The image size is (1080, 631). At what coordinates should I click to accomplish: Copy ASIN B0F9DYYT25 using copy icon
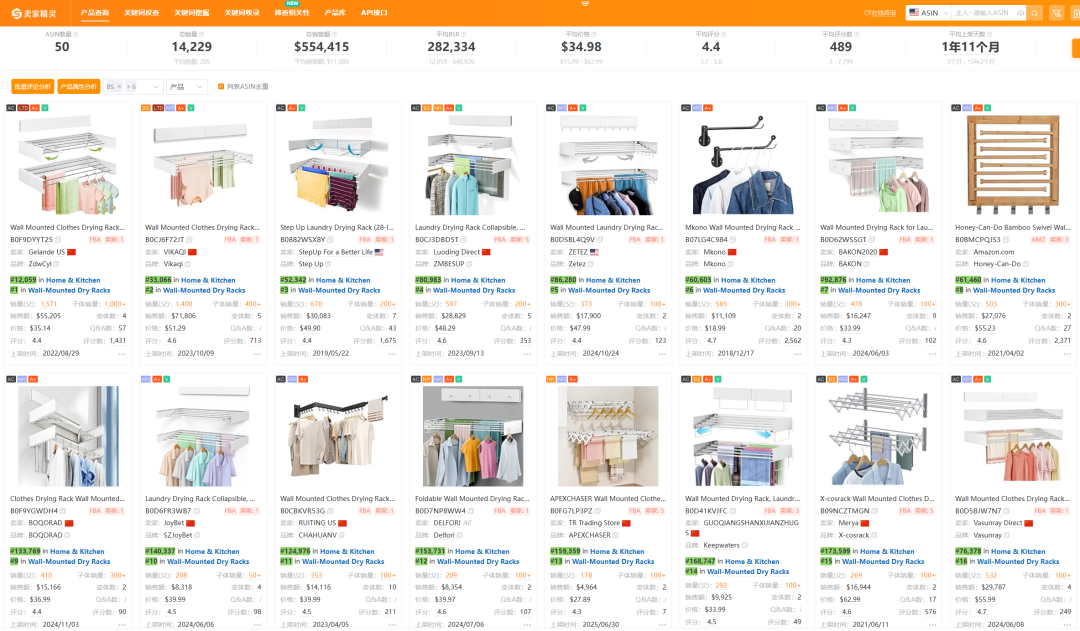point(58,240)
